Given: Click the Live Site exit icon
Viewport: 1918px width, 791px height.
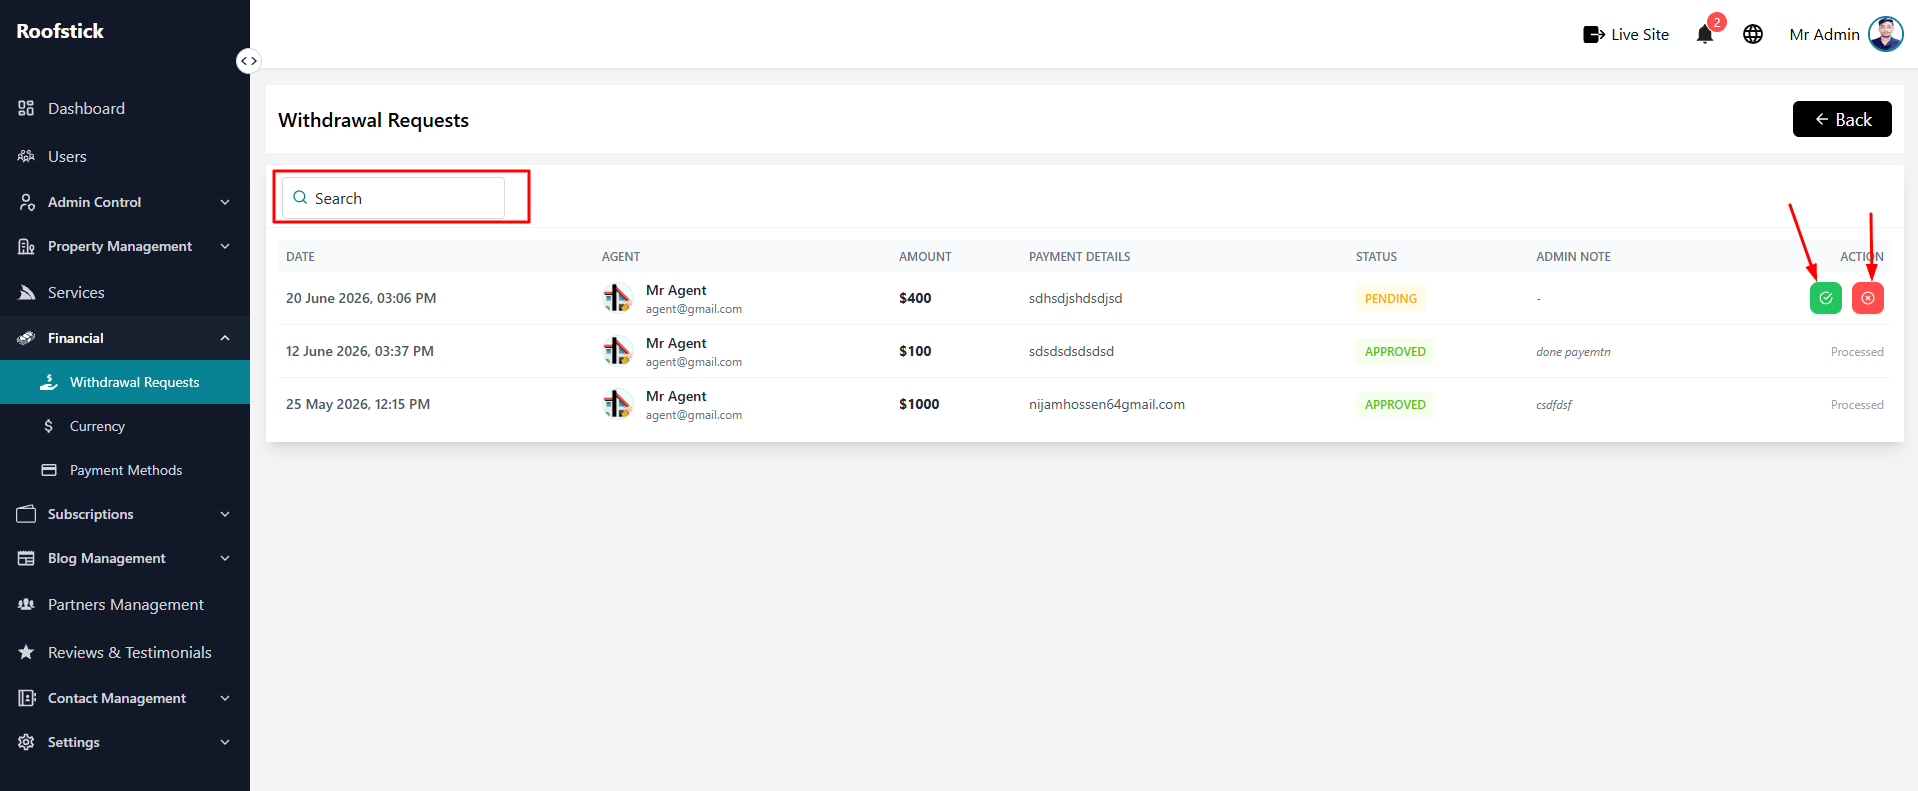Looking at the screenshot, I should (1594, 35).
